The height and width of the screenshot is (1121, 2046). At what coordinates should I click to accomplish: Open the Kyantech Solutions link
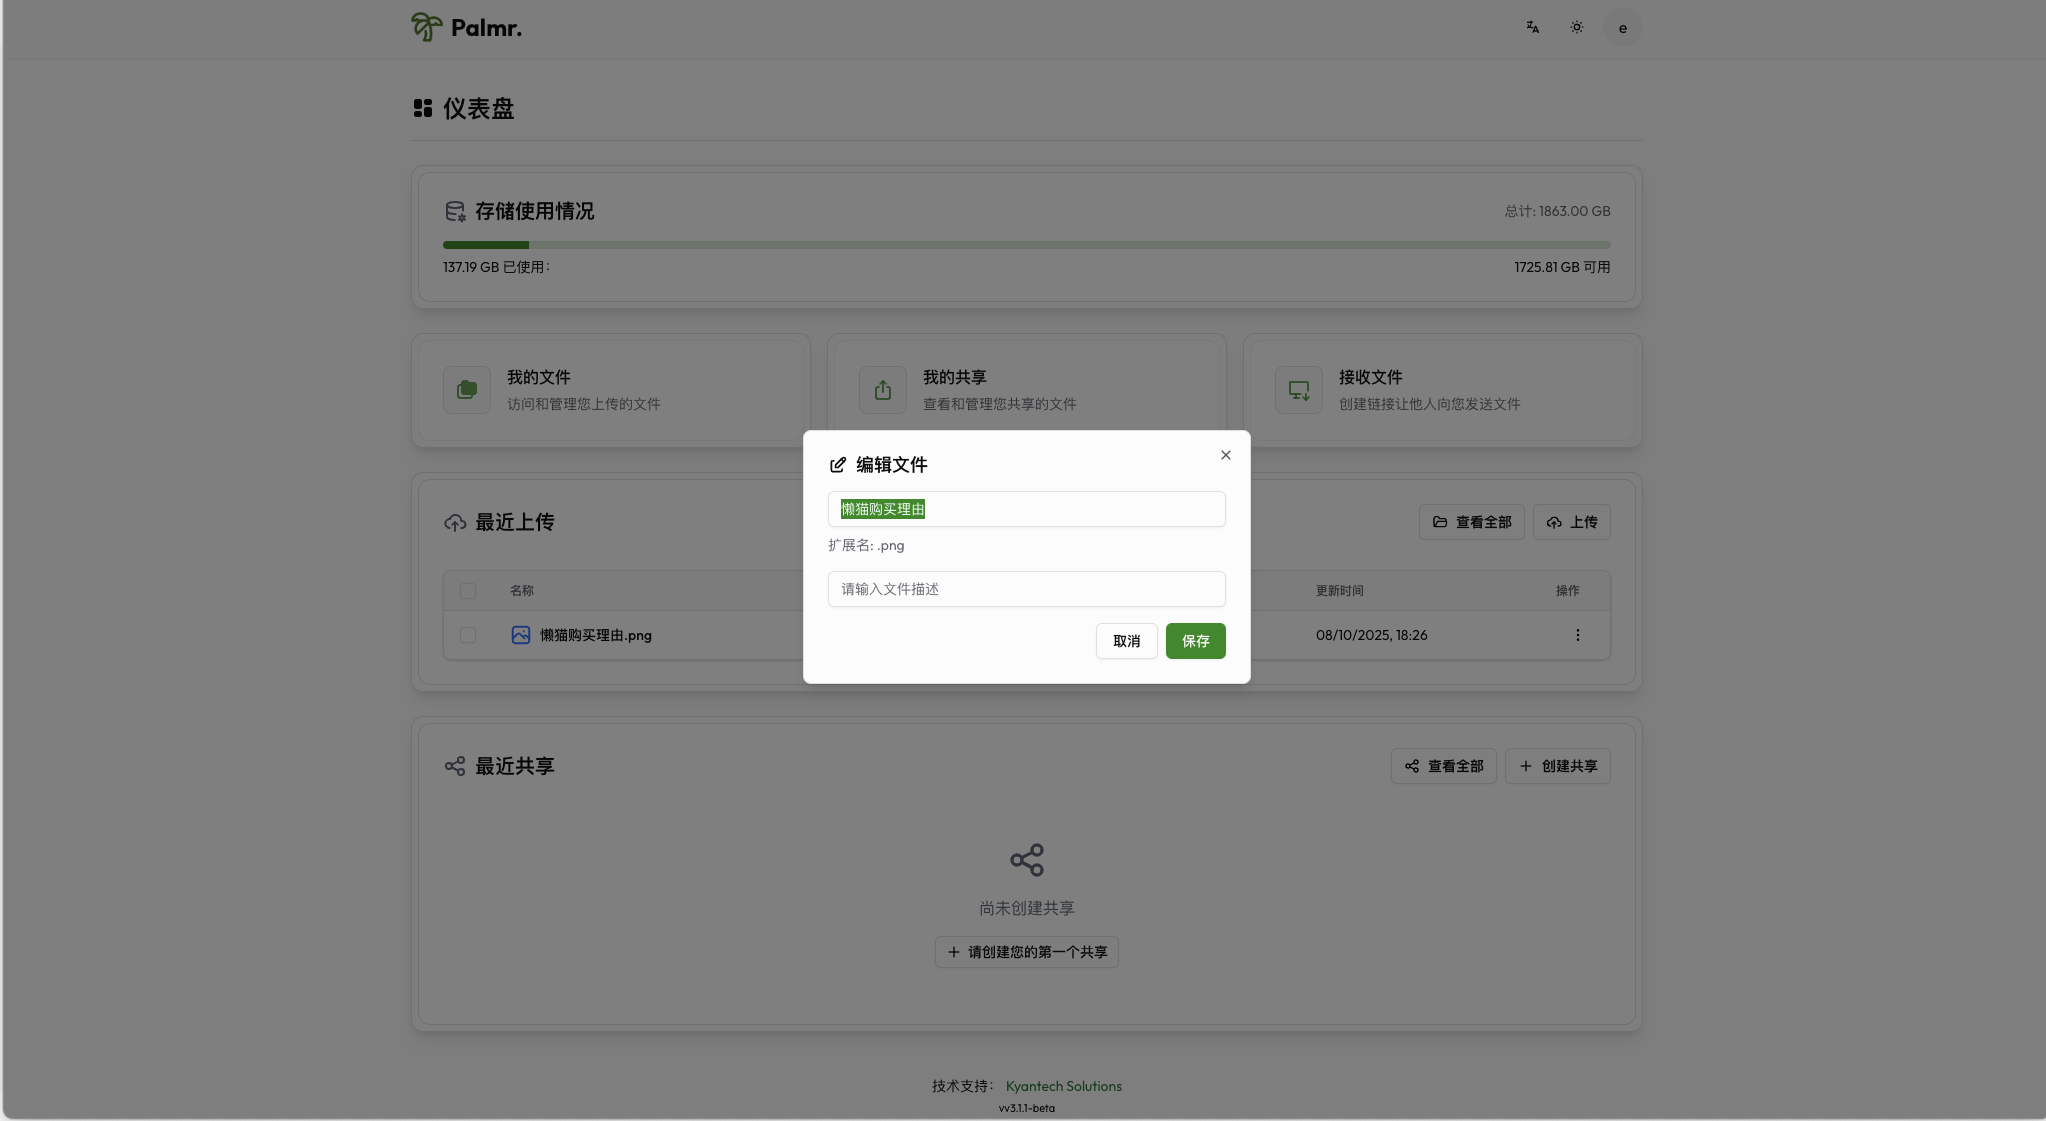click(x=1064, y=1086)
